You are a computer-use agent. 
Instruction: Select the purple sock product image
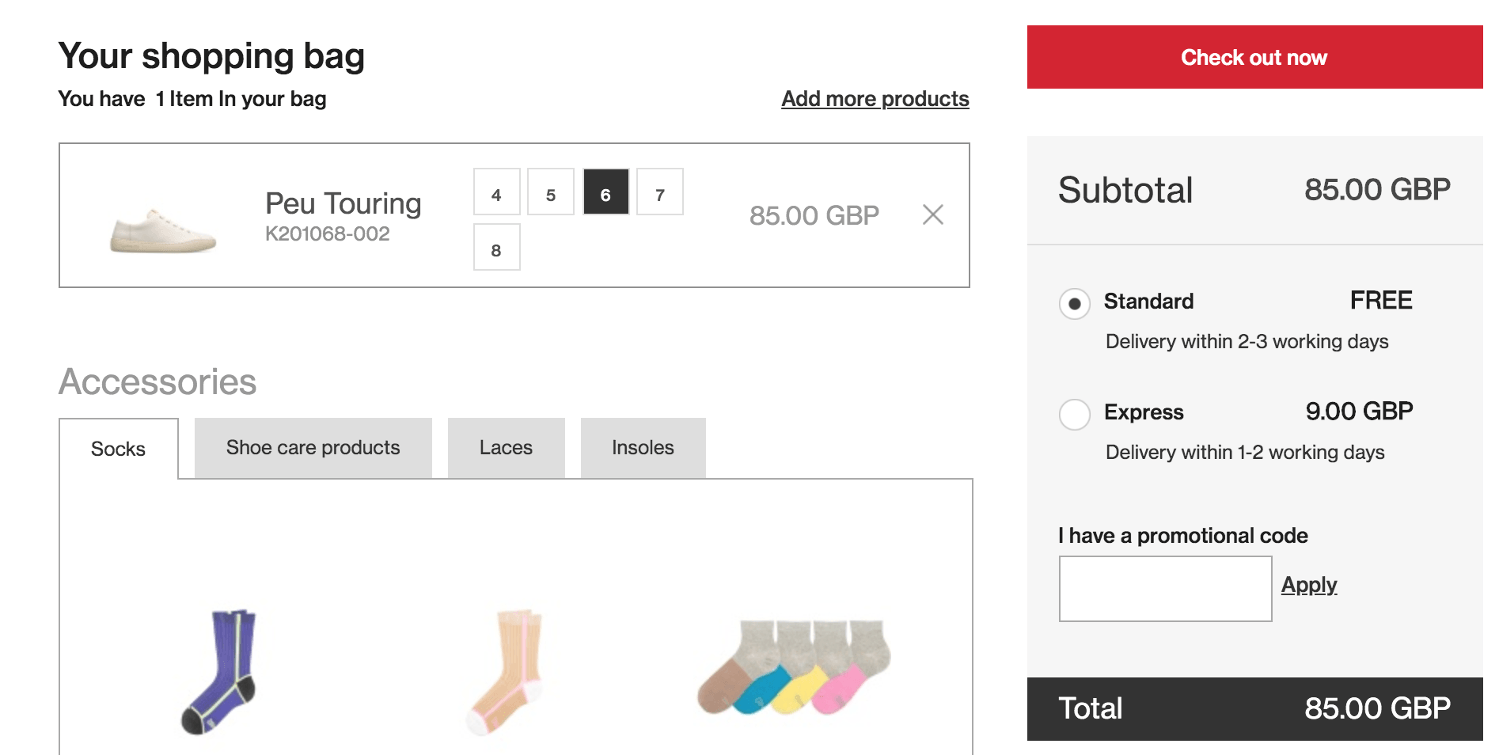(x=219, y=671)
